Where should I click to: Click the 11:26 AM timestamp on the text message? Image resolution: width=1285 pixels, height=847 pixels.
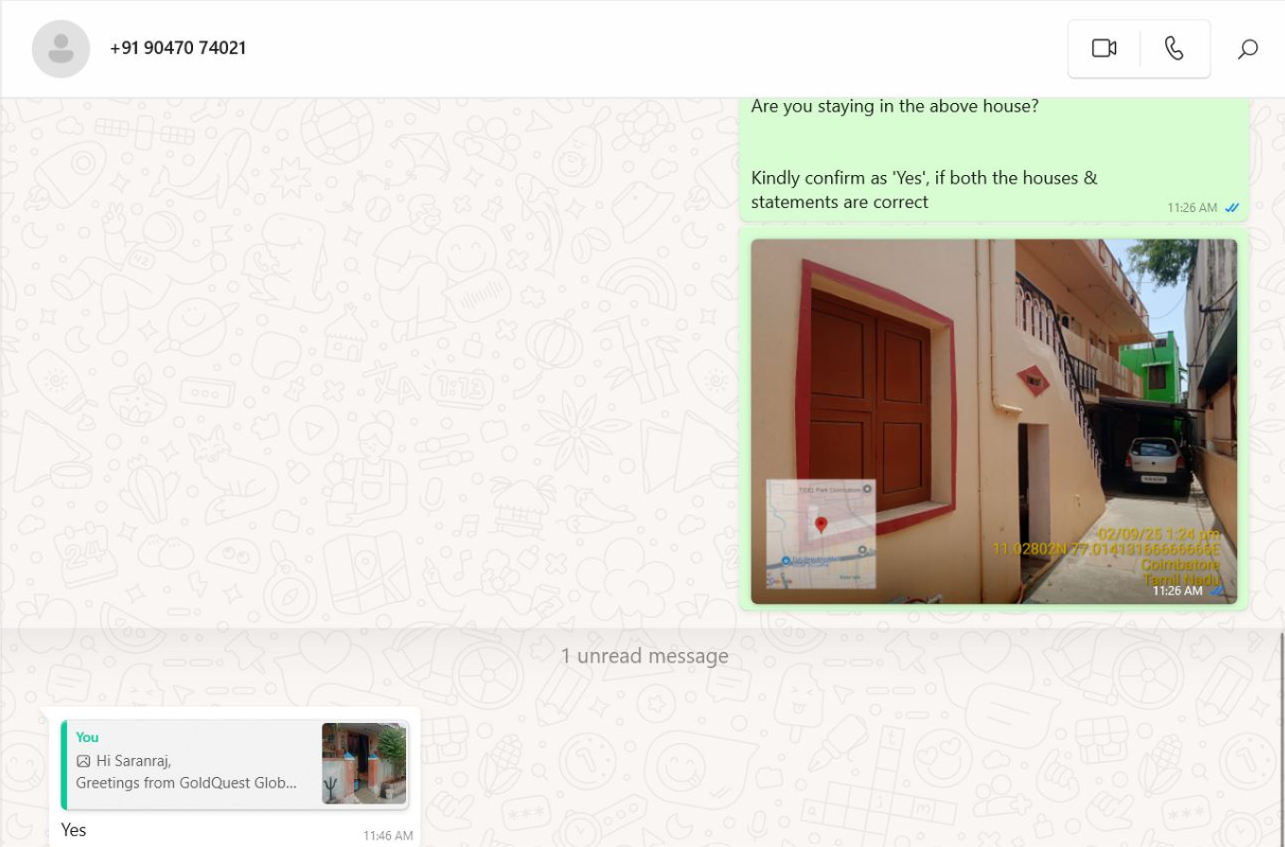(1192, 208)
